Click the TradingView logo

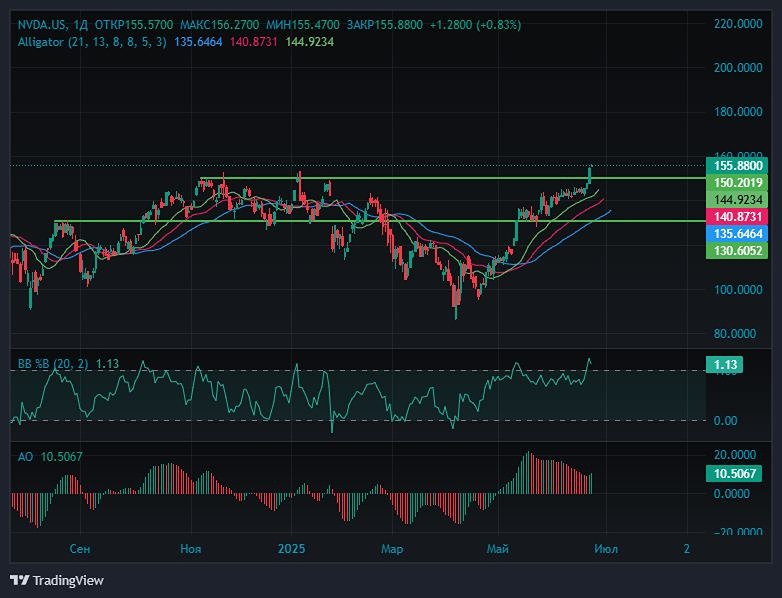pyautogui.click(x=57, y=580)
